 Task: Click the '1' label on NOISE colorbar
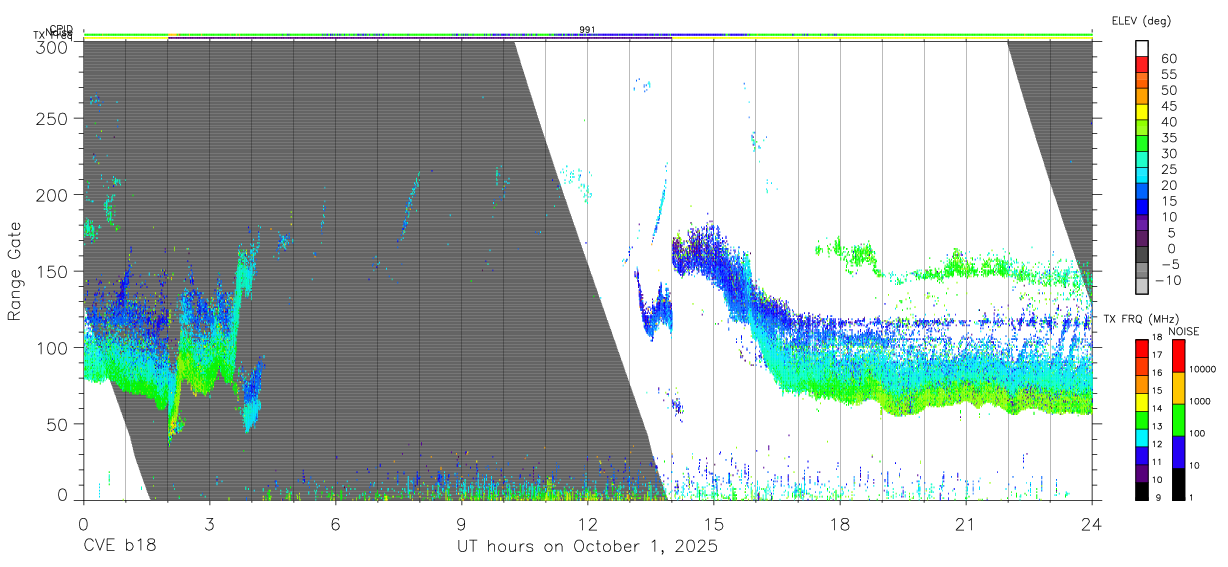click(1193, 497)
